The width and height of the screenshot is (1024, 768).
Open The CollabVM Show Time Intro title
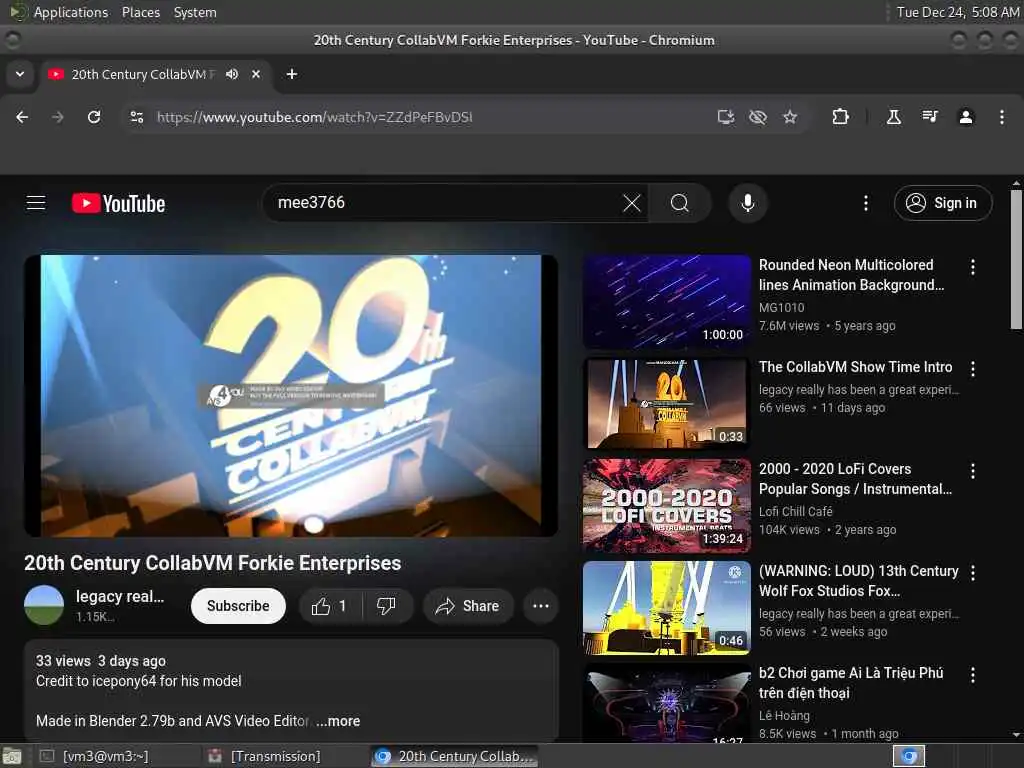856,367
